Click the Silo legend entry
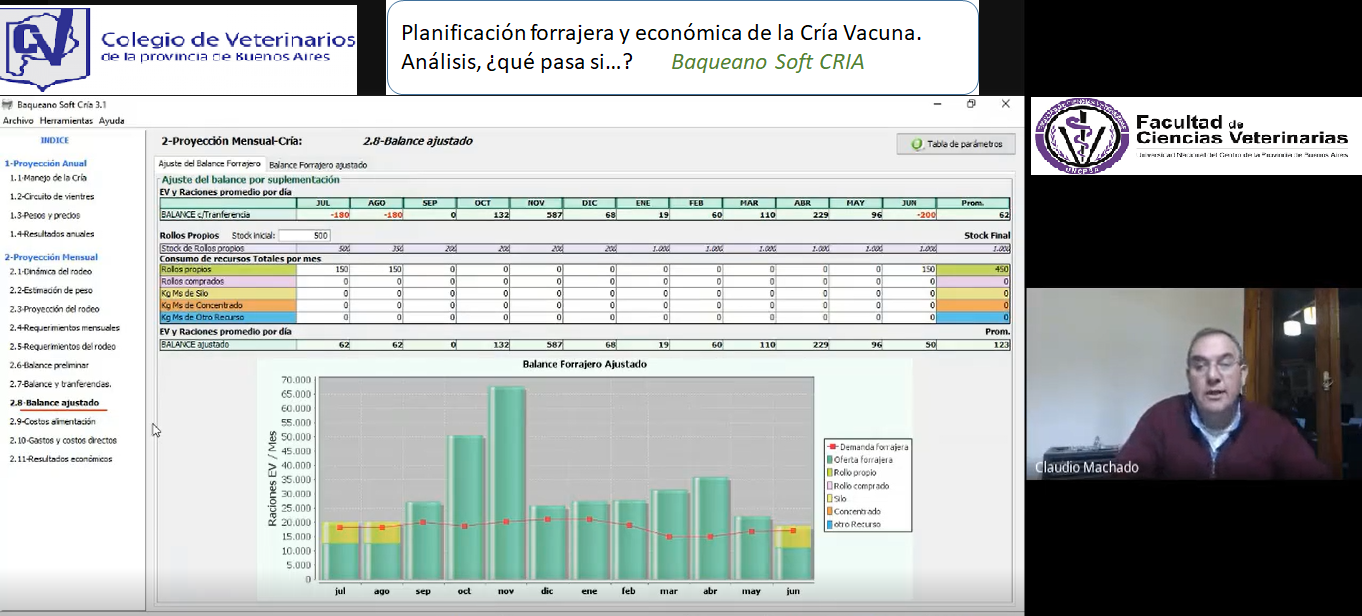This screenshot has width=1362, height=616. [x=836, y=498]
